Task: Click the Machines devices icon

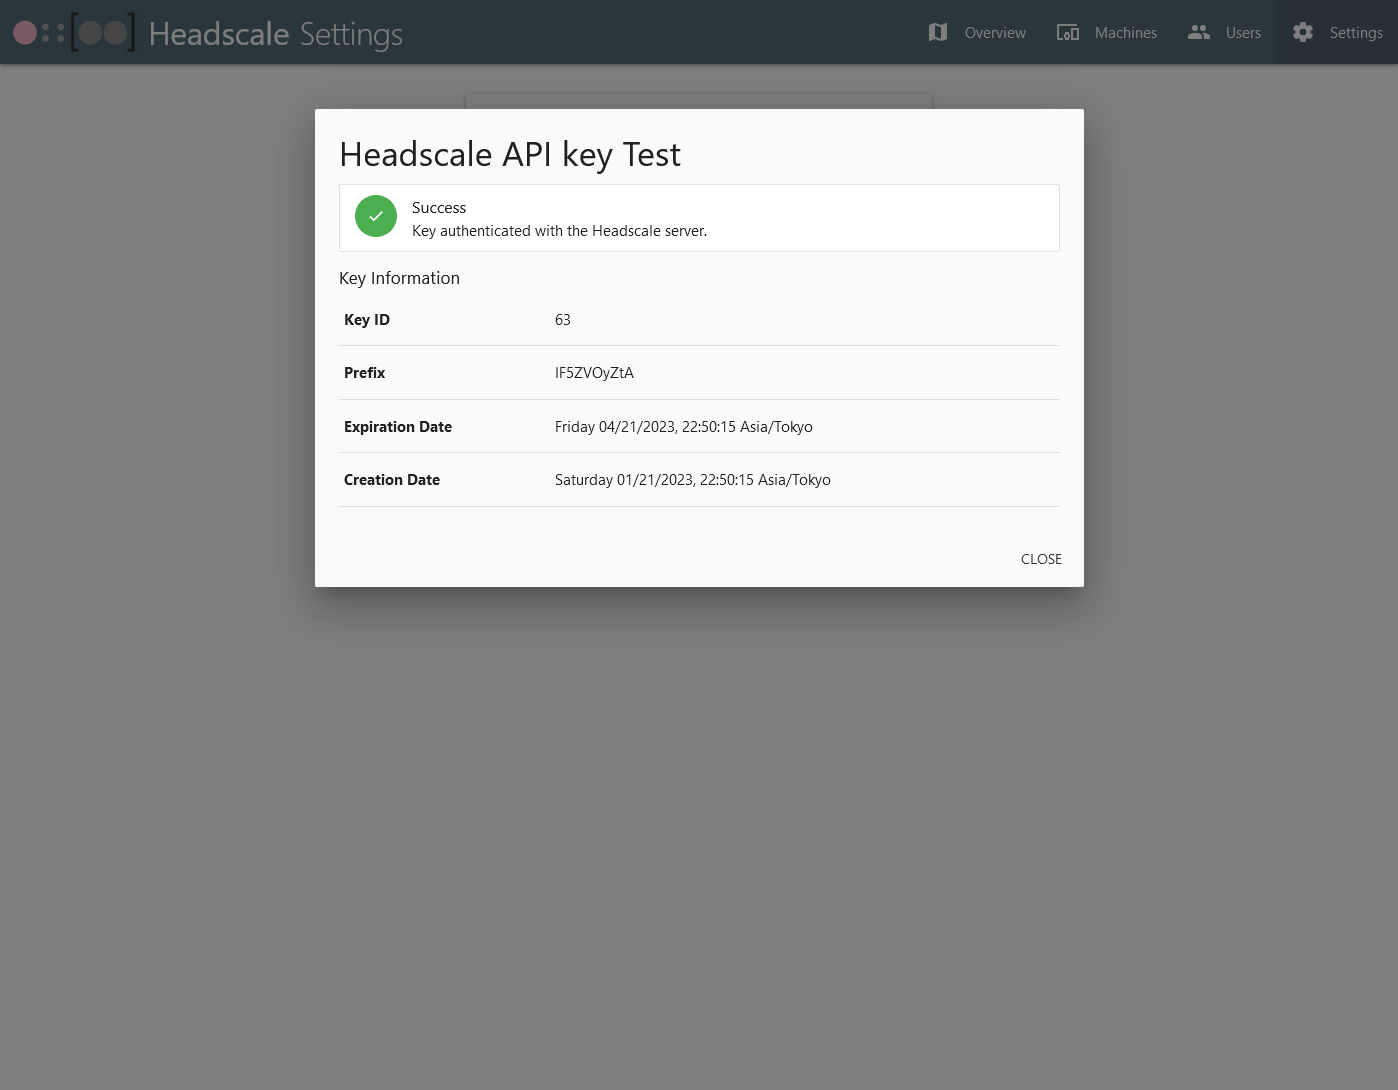Action: click(x=1067, y=32)
